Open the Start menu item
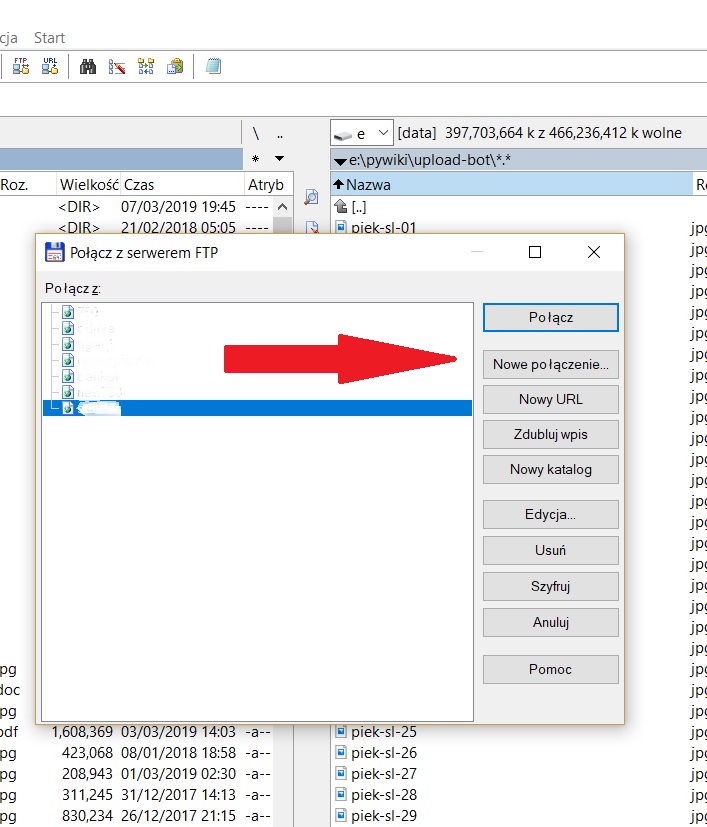 click(x=49, y=38)
